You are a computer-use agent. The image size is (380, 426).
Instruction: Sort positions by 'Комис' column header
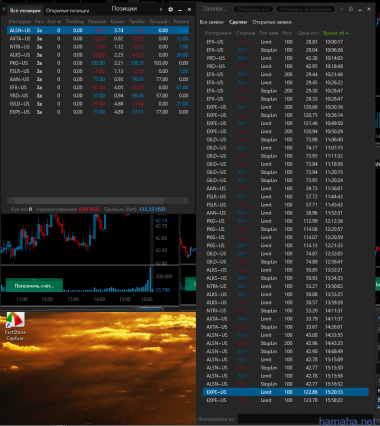[x=118, y=22]
